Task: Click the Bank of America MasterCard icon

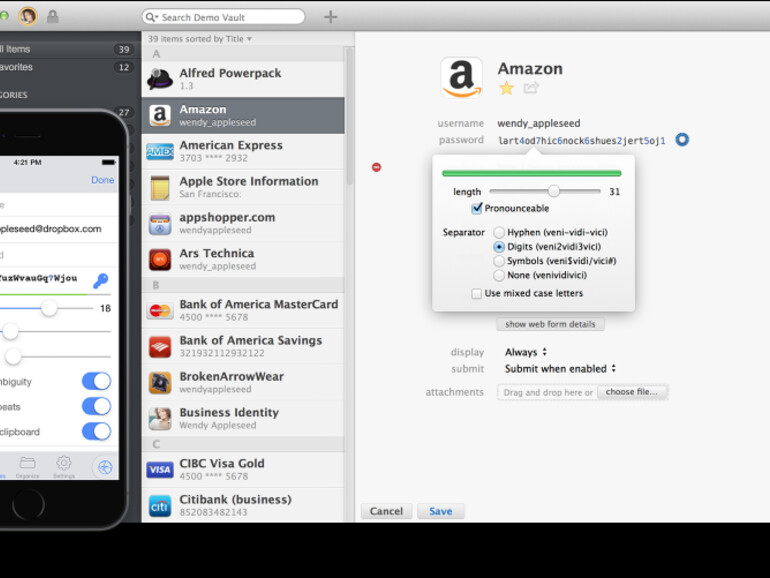Action: click(x=160, y=310)
